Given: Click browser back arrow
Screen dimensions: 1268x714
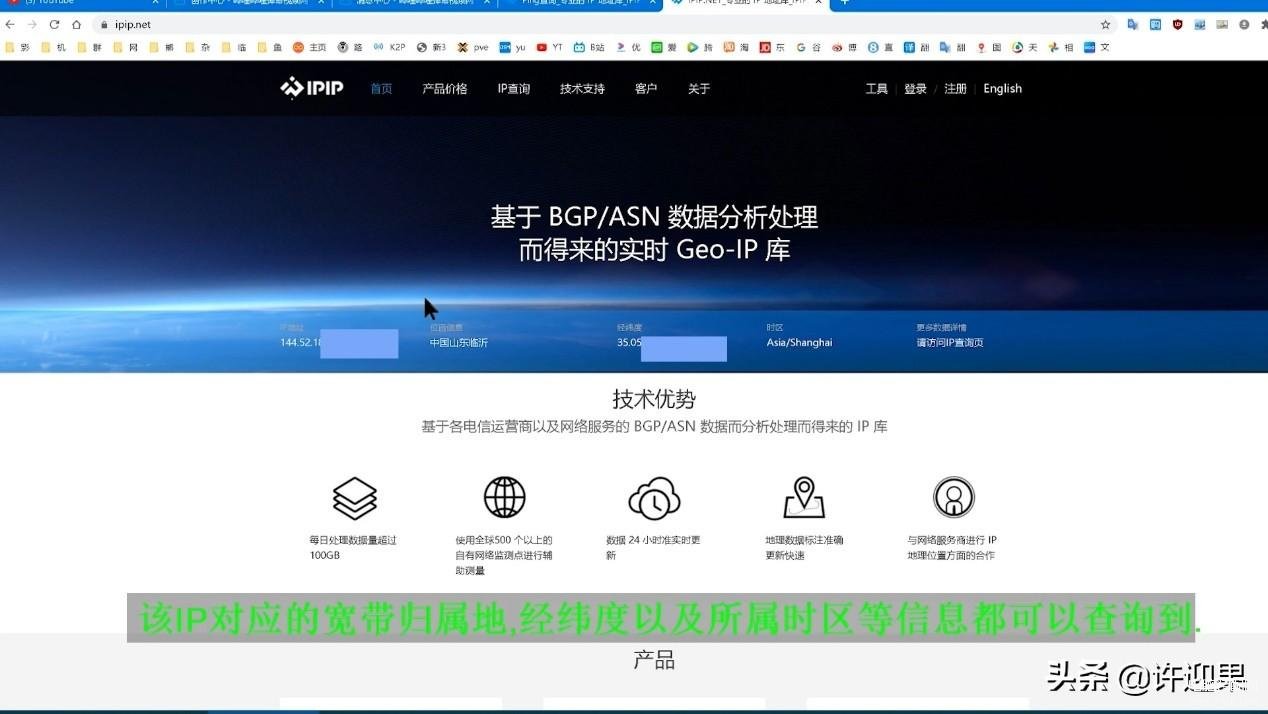Looking at the screenshot, I should pyautogui.click(x=10, y=24).
